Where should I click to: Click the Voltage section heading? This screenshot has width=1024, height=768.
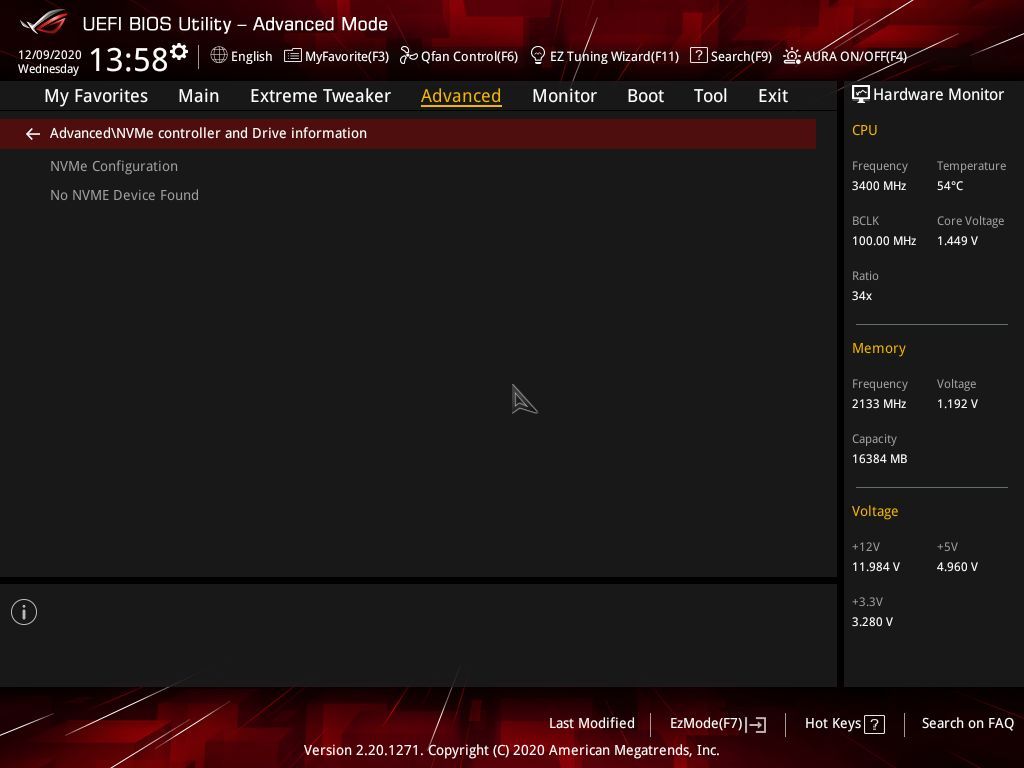(x=875, y=511)
